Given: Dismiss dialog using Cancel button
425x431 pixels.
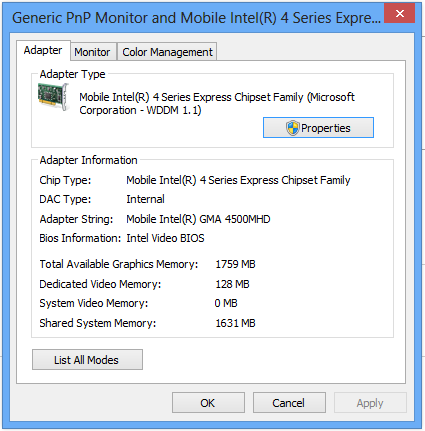Looking at the screenshot, I should [289, 403].
